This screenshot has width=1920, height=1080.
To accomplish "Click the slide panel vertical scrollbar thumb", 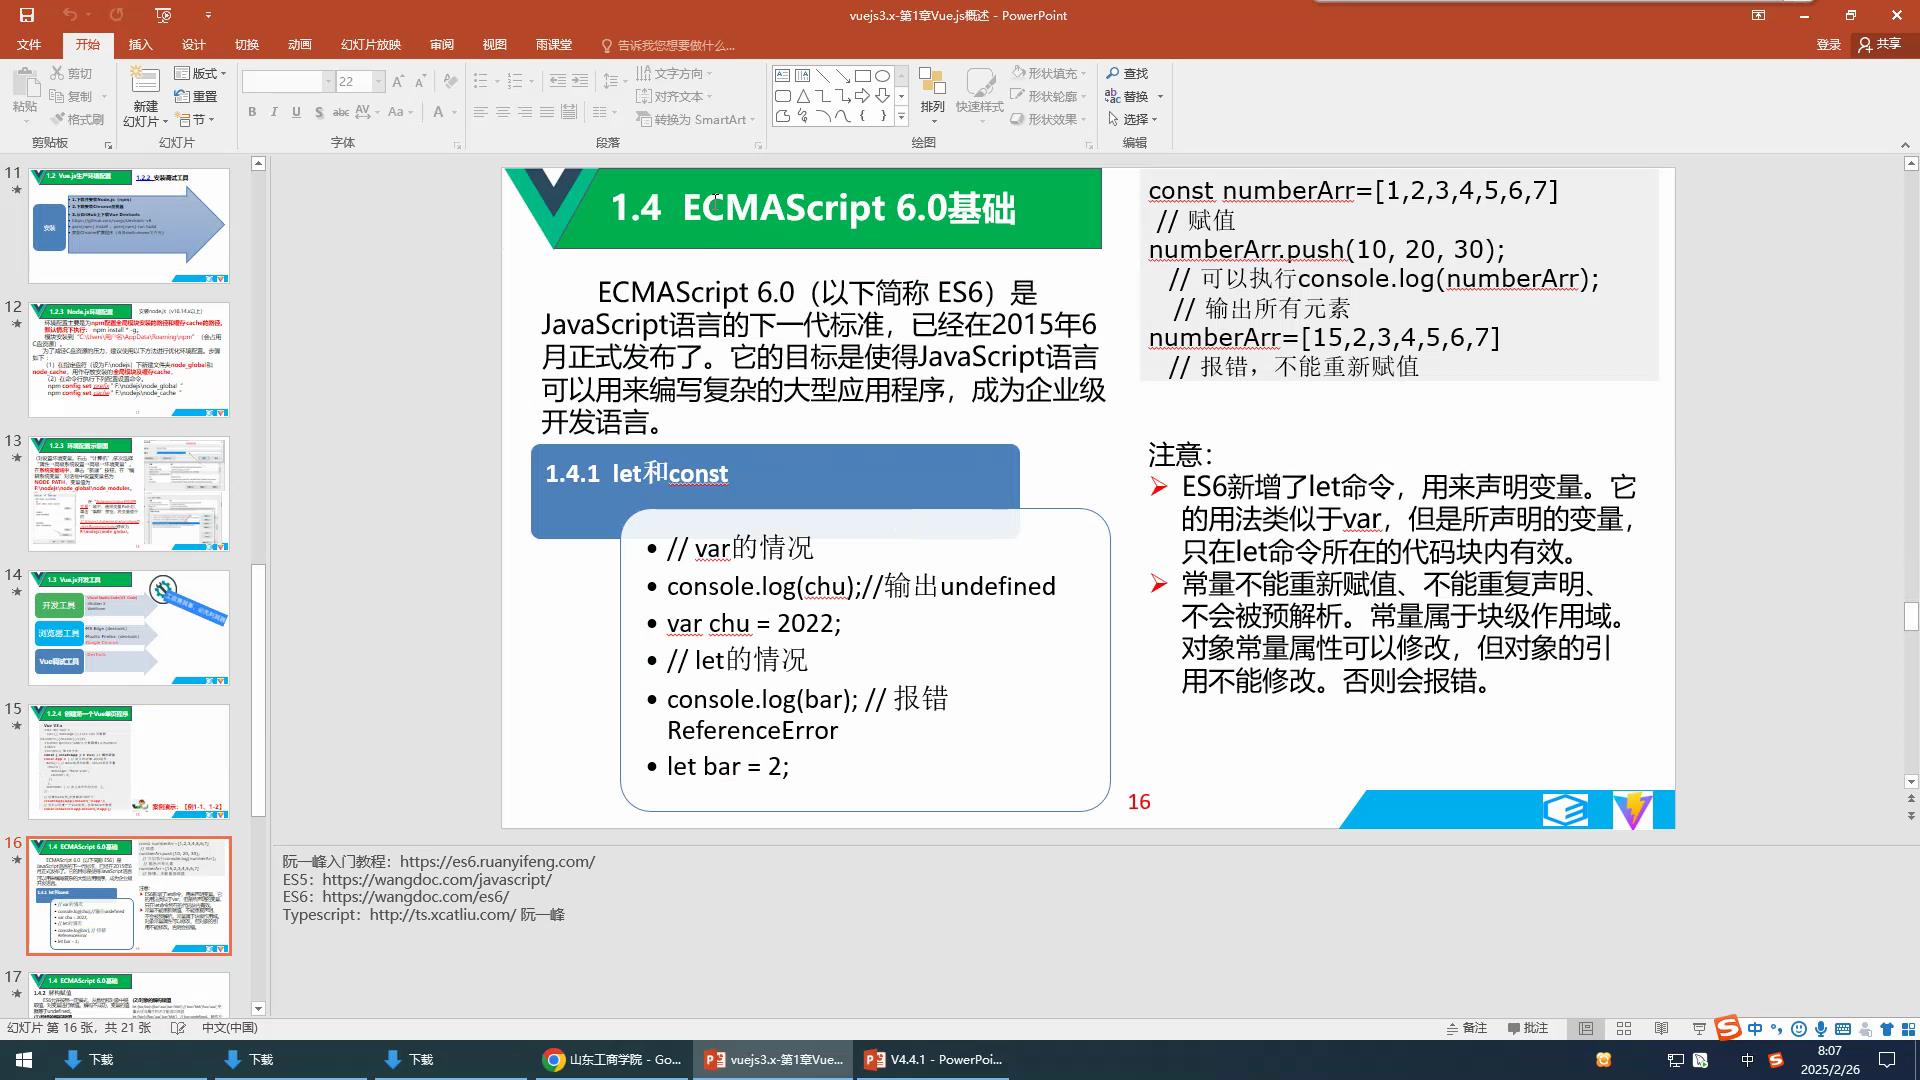I will click(258, 690).
